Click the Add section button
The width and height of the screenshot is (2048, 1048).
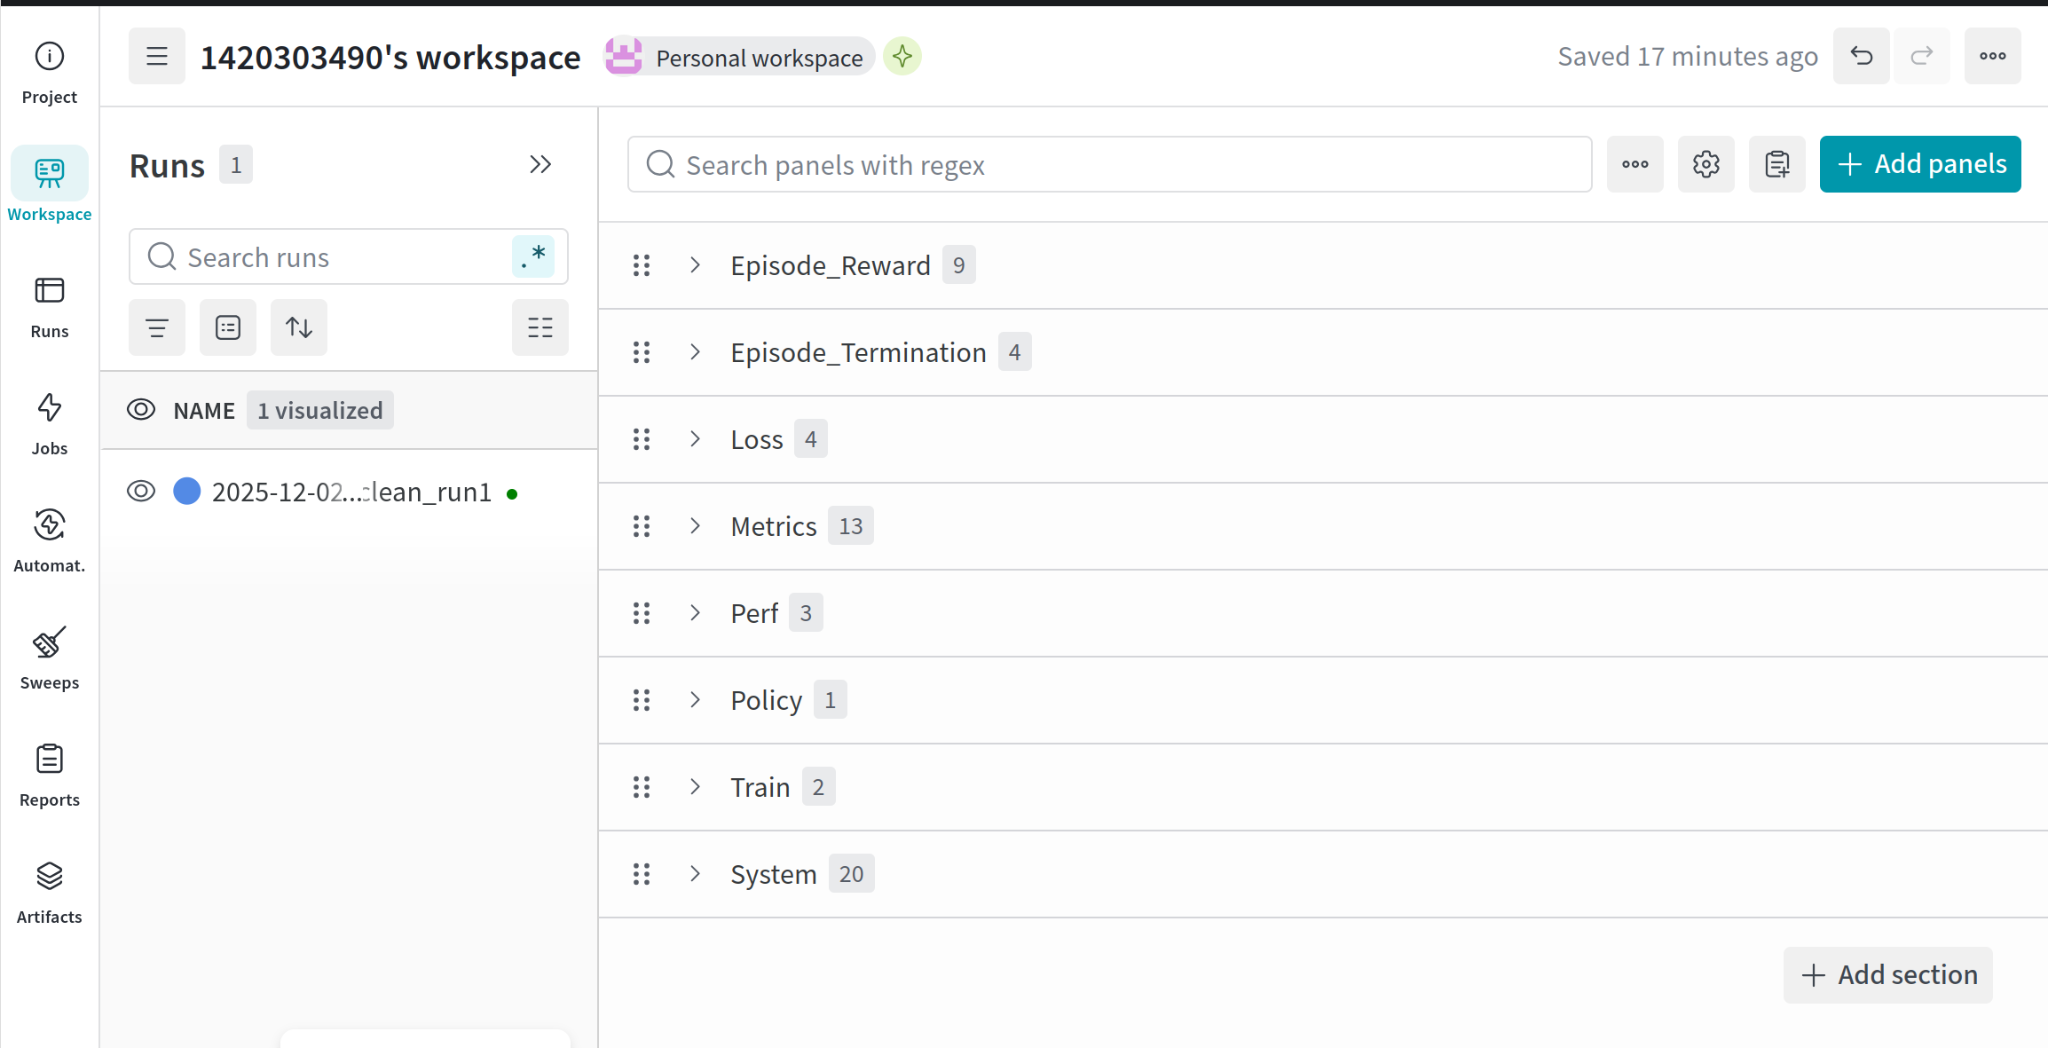click(1888, 975)
